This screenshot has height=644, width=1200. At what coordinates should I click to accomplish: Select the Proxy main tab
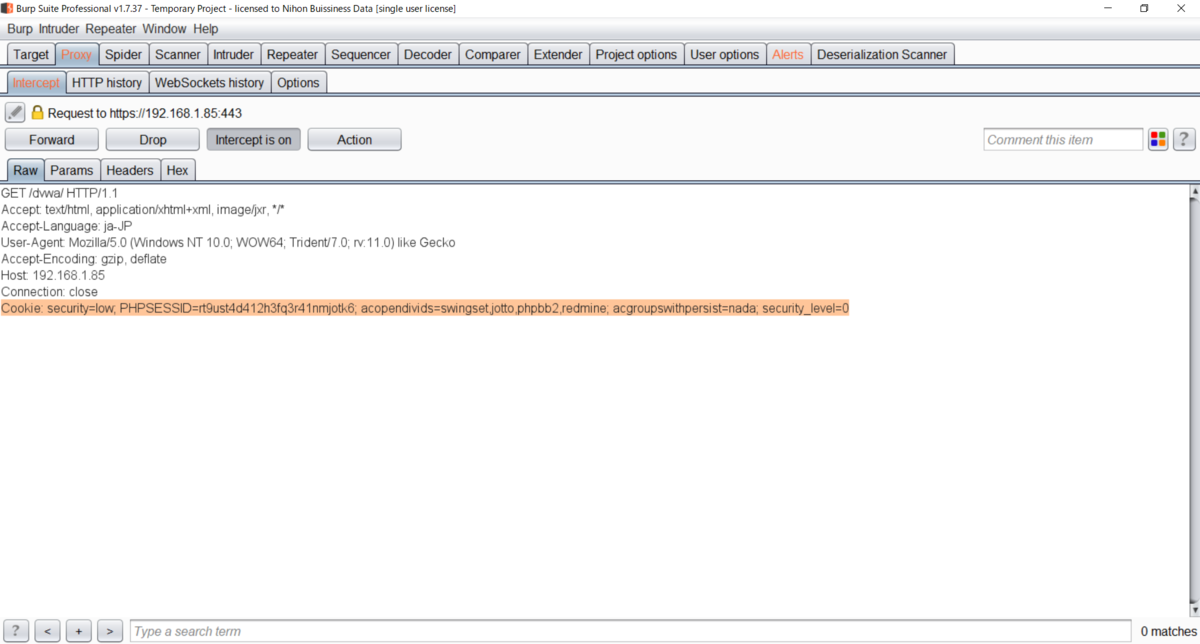pos(76,54)
